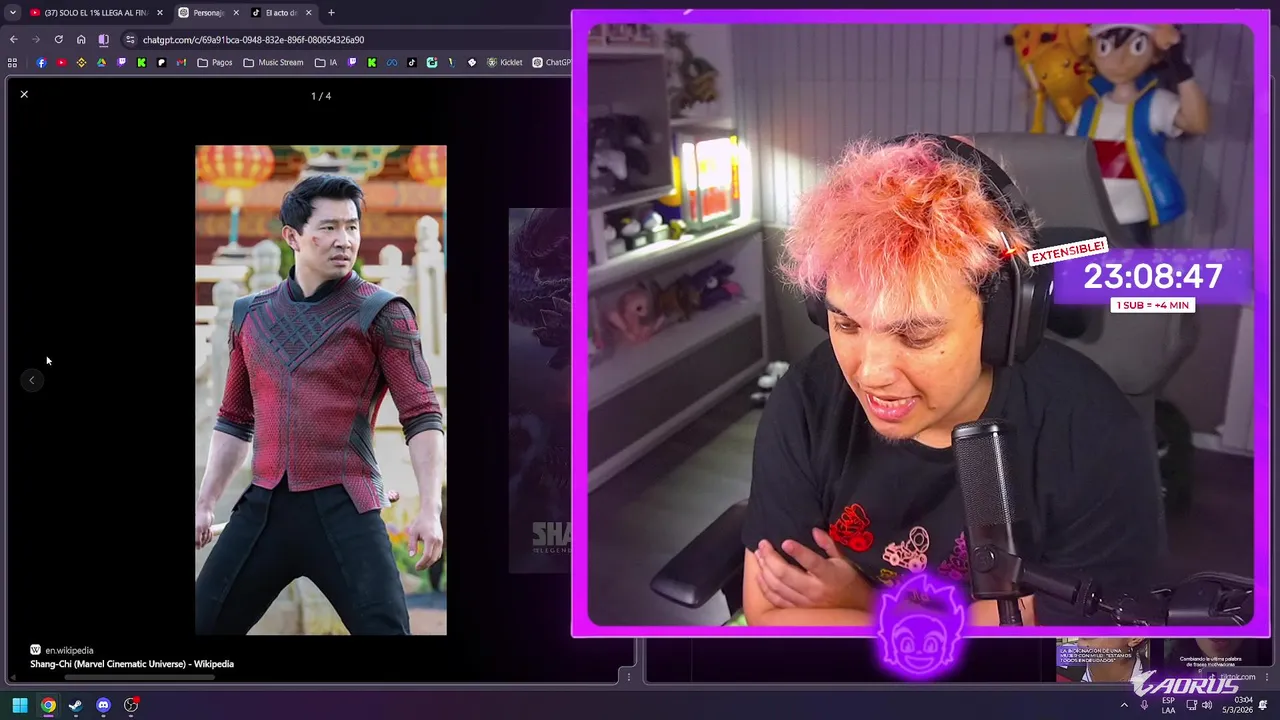
Task: Open 'Shang-Chi (Marvel Cinematic Universe) - Wikipedia' title
Action: (132, 664)
